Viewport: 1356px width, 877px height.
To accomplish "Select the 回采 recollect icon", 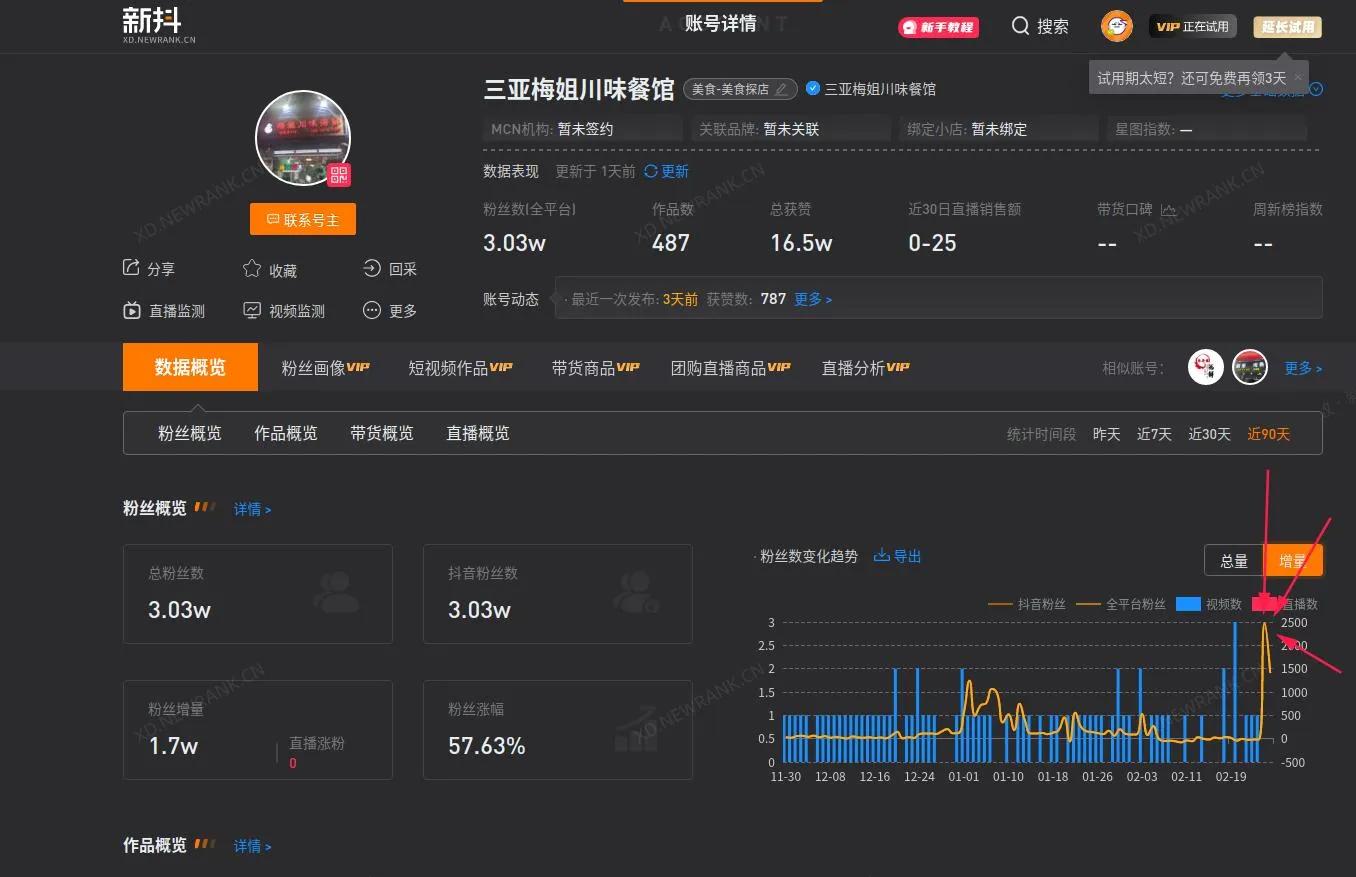I will [369, 268].
